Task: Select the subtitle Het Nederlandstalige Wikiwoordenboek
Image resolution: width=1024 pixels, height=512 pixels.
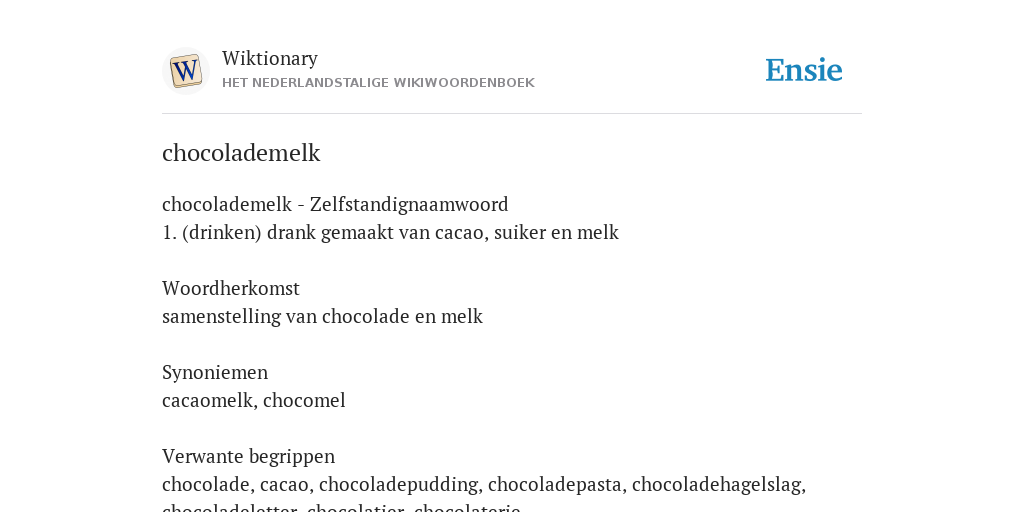Action: pyautogui.click(x=378, y=83)
